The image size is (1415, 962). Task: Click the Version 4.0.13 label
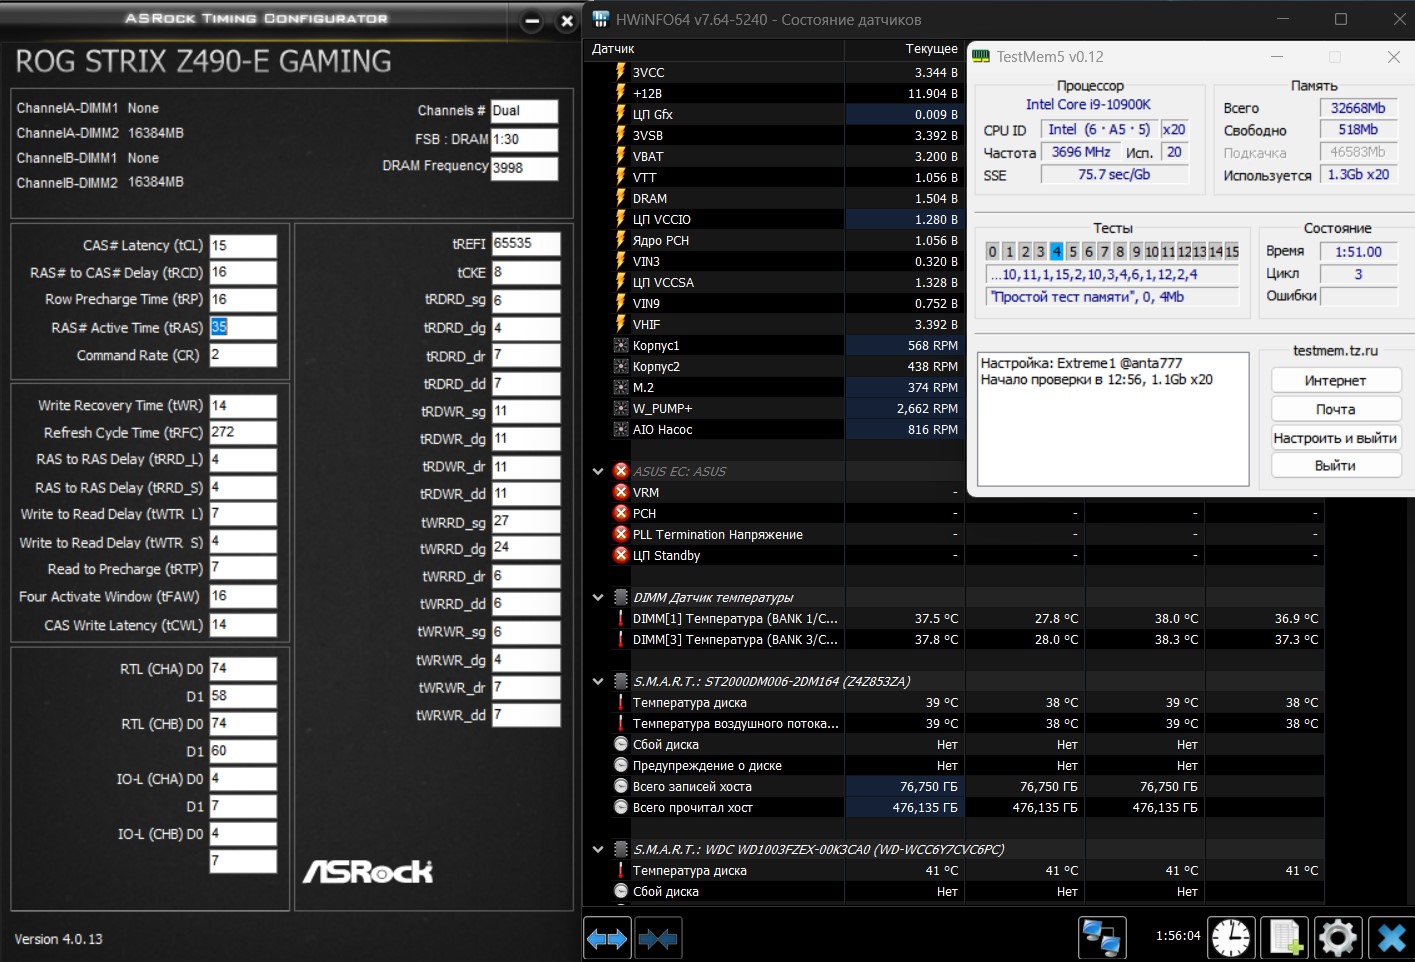[58, 939]
